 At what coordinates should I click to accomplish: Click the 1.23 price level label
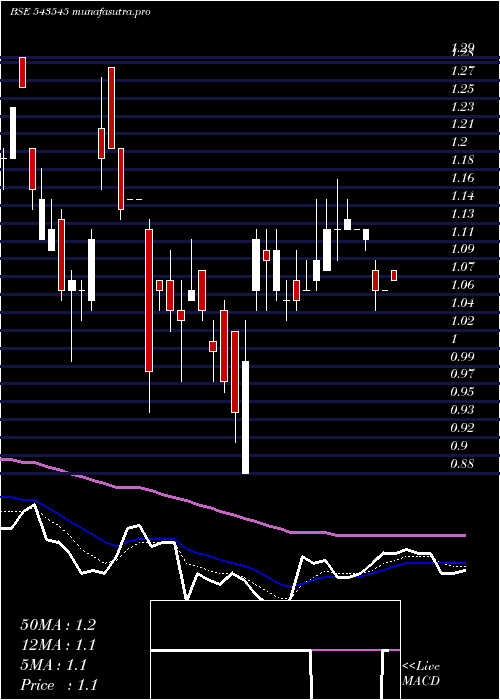(462, 107)
